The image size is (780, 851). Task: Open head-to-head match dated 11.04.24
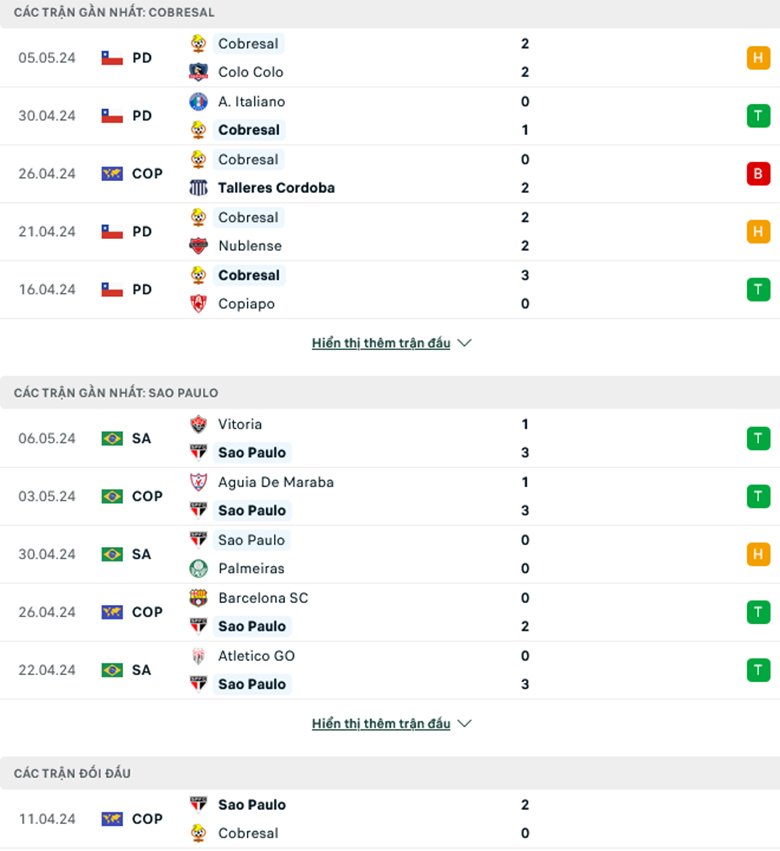pyautogui.click(x=390, y=819)
